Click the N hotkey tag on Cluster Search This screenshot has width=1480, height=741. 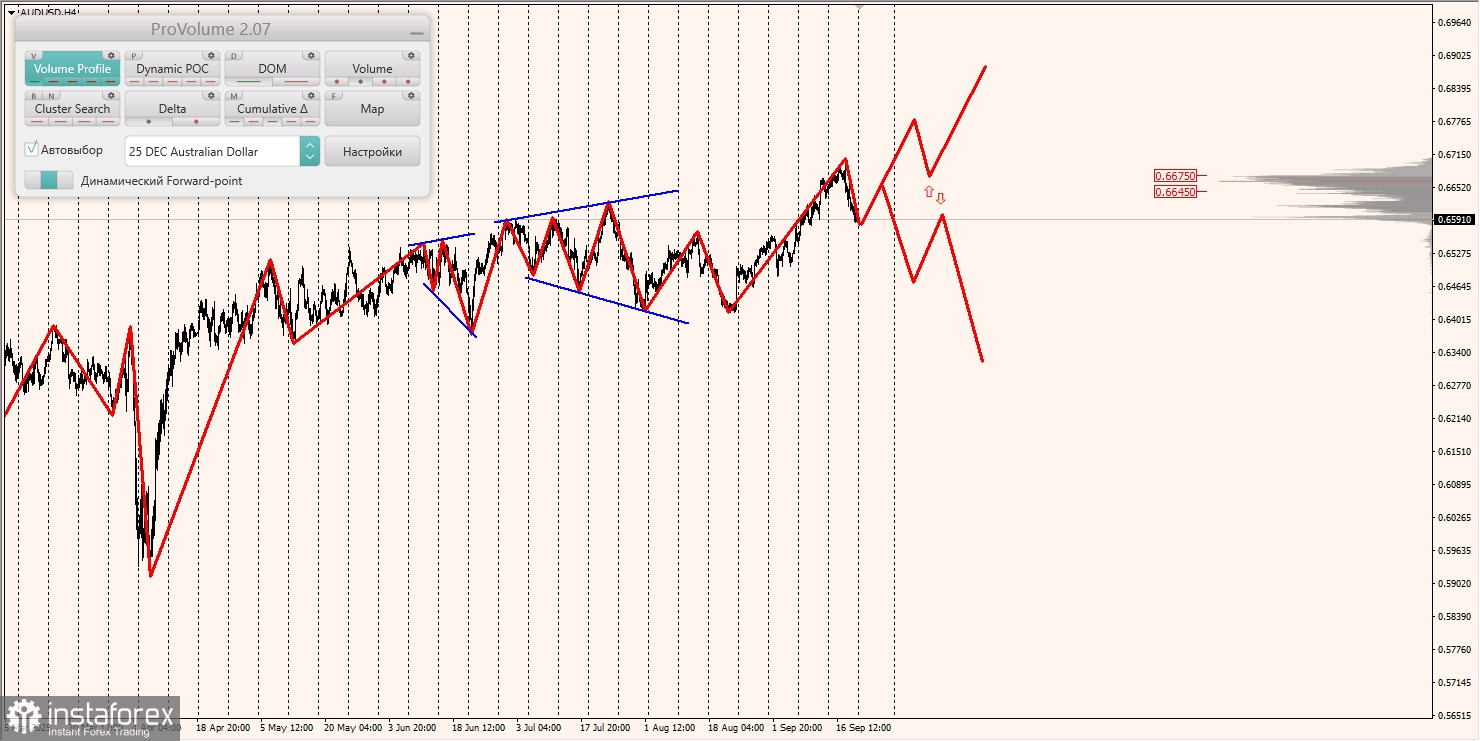pos(52,96)
